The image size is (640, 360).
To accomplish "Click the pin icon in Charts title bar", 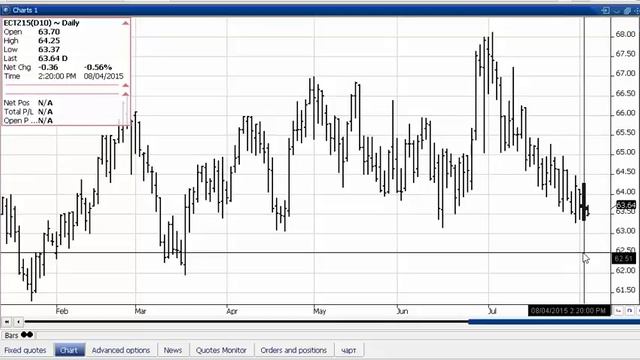I will coord(606,10).
